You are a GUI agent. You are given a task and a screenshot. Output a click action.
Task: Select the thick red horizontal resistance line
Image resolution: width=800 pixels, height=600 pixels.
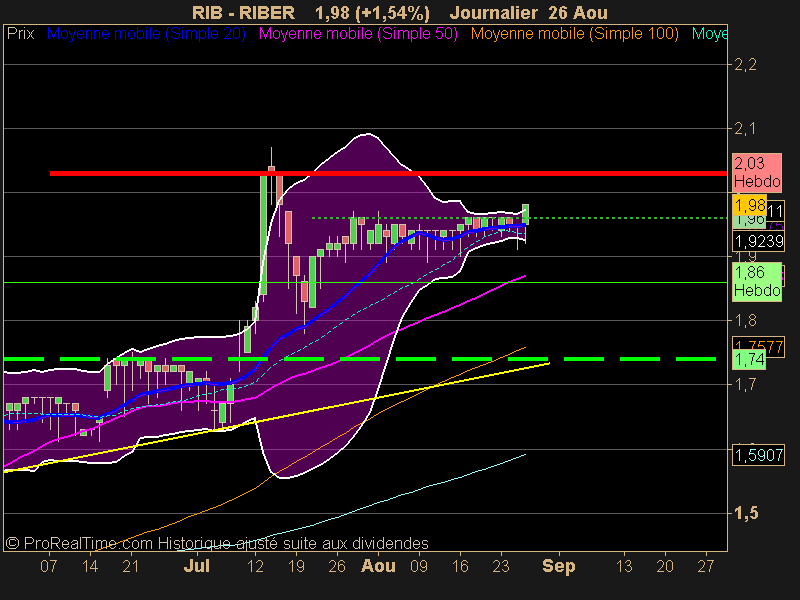click(388, 173)
